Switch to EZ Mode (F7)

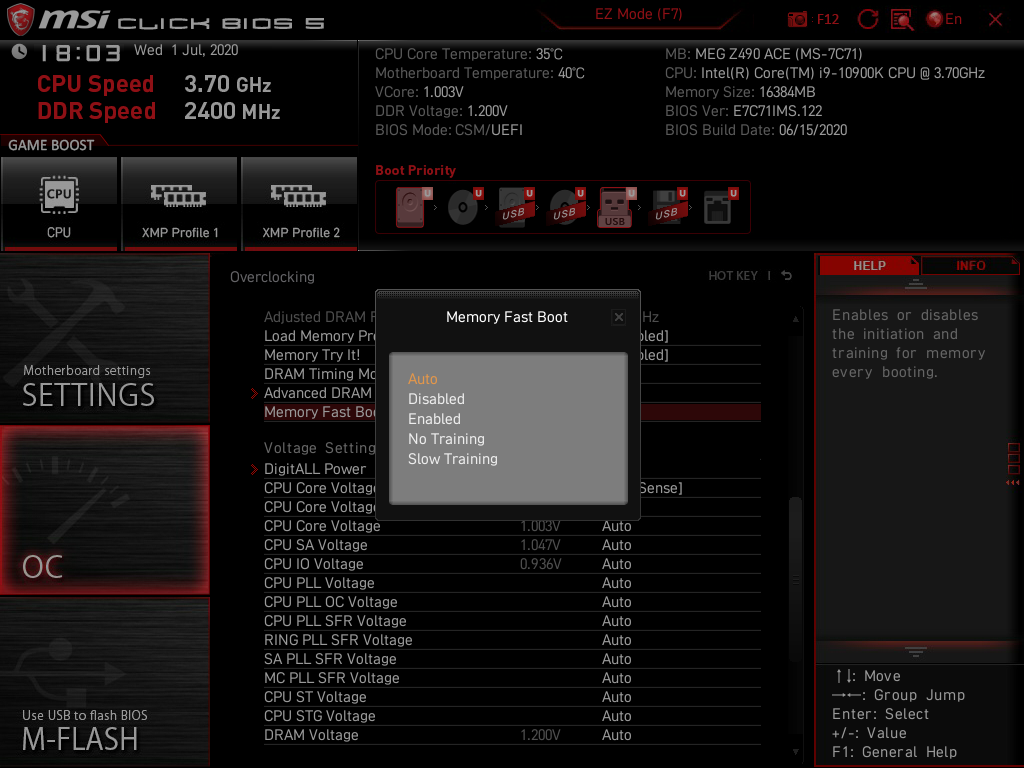point(640,14)
